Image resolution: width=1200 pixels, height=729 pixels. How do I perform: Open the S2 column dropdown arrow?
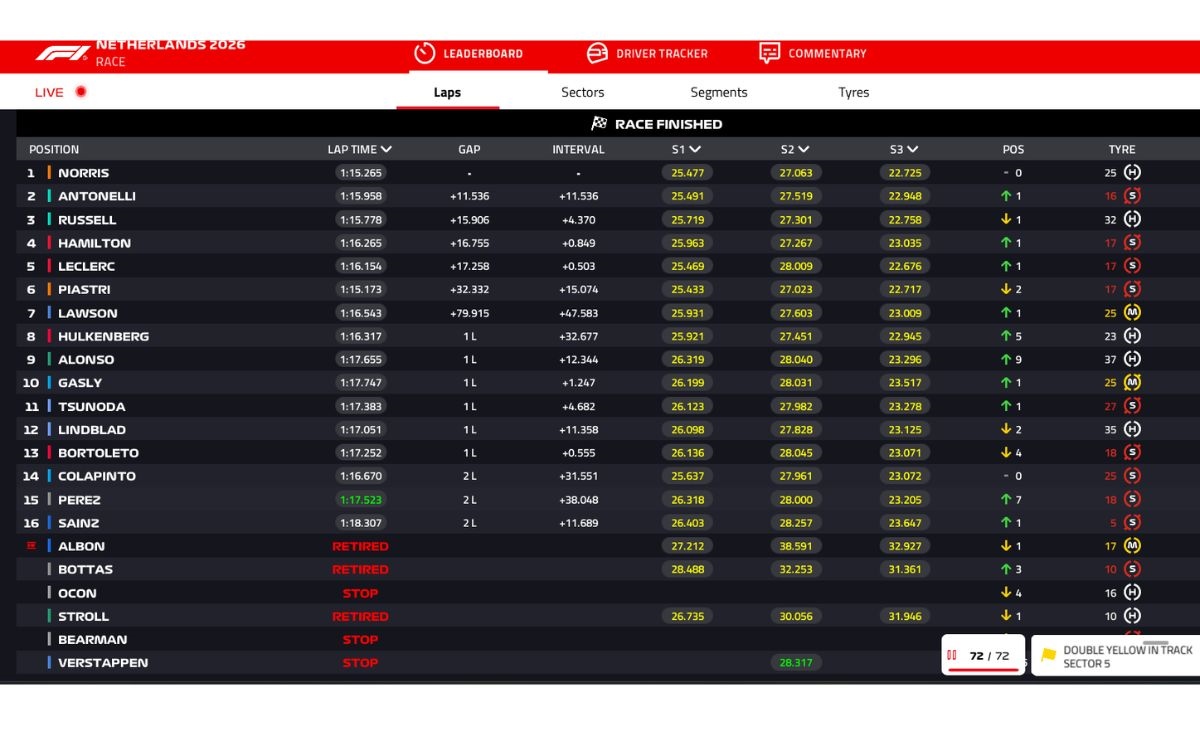pos(803,149)
